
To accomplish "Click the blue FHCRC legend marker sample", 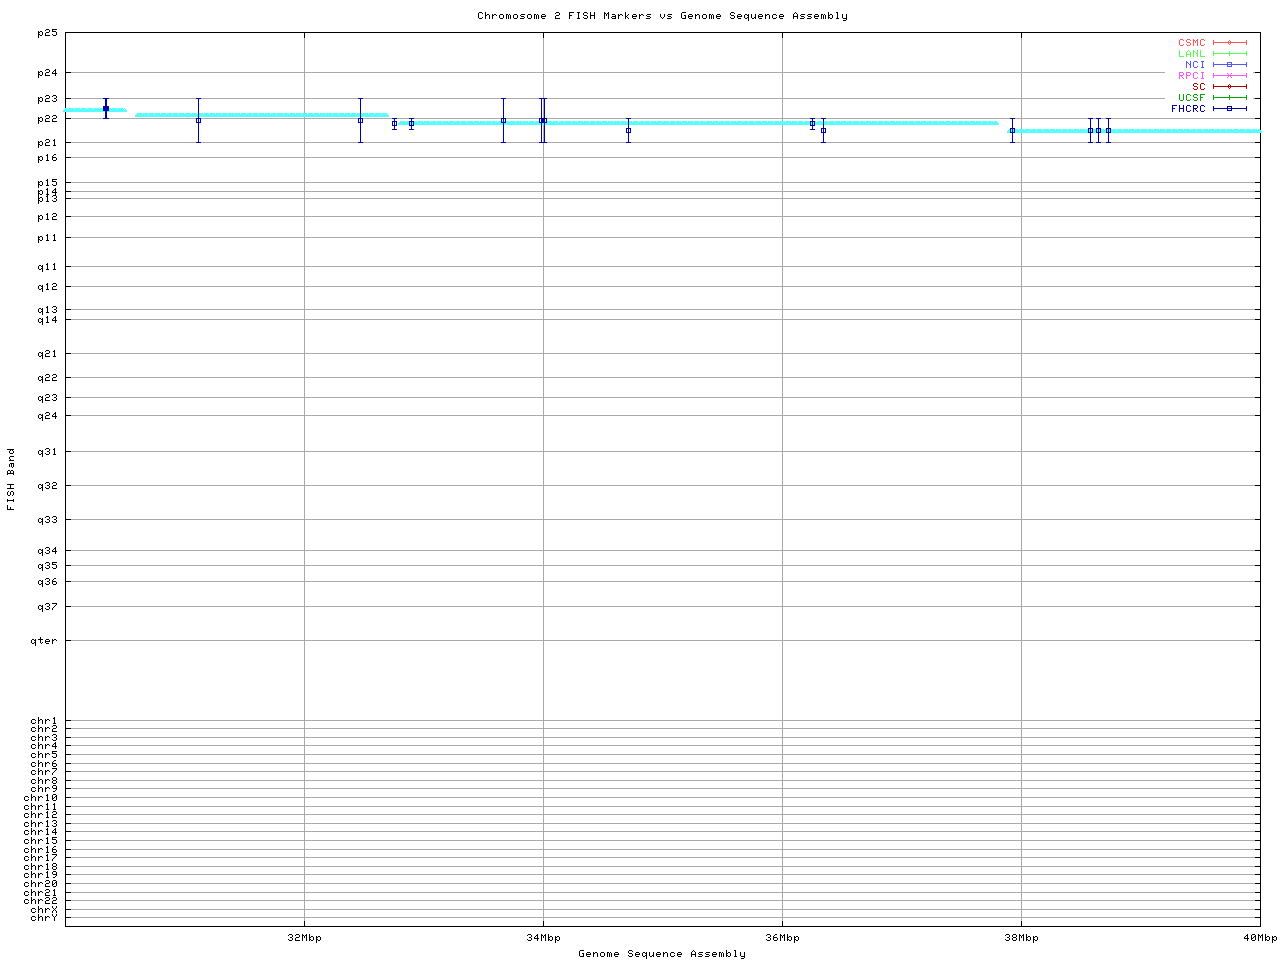I will [1229, 109].
